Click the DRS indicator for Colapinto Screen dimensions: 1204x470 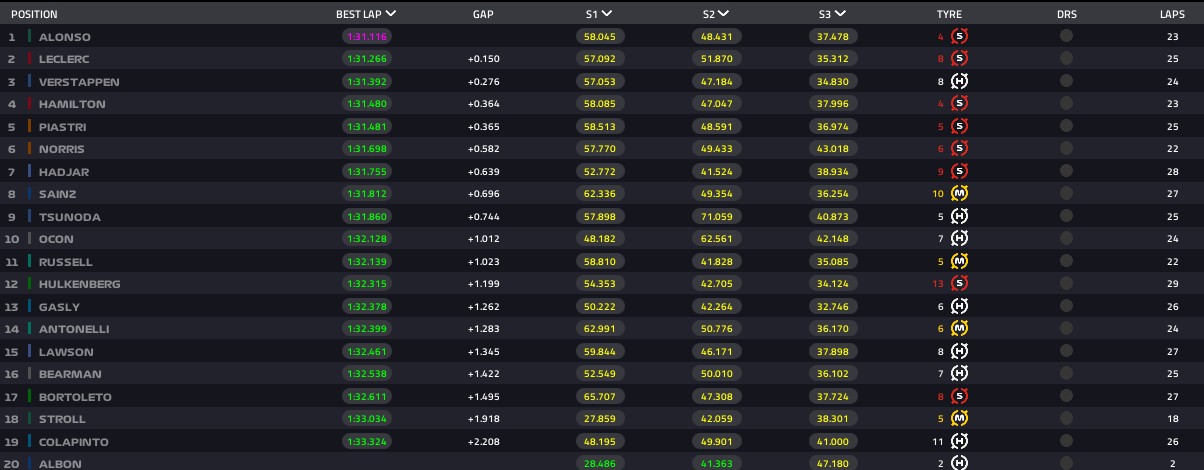pyautogui.click(x=1066, y=442)
